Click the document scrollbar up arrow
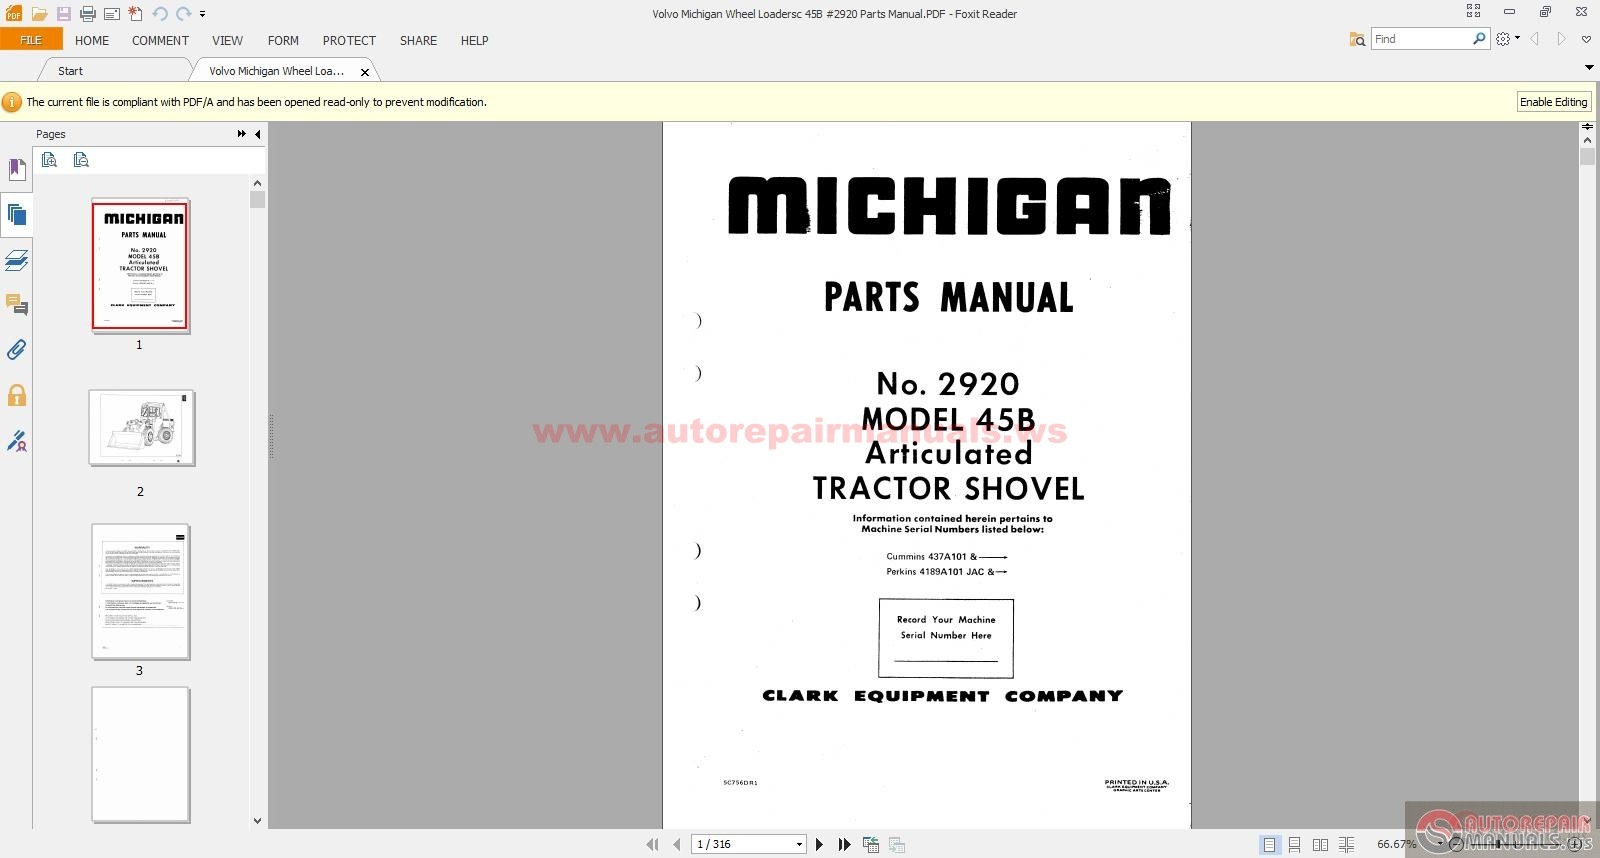1600x858 pixels. [1587, 142]
